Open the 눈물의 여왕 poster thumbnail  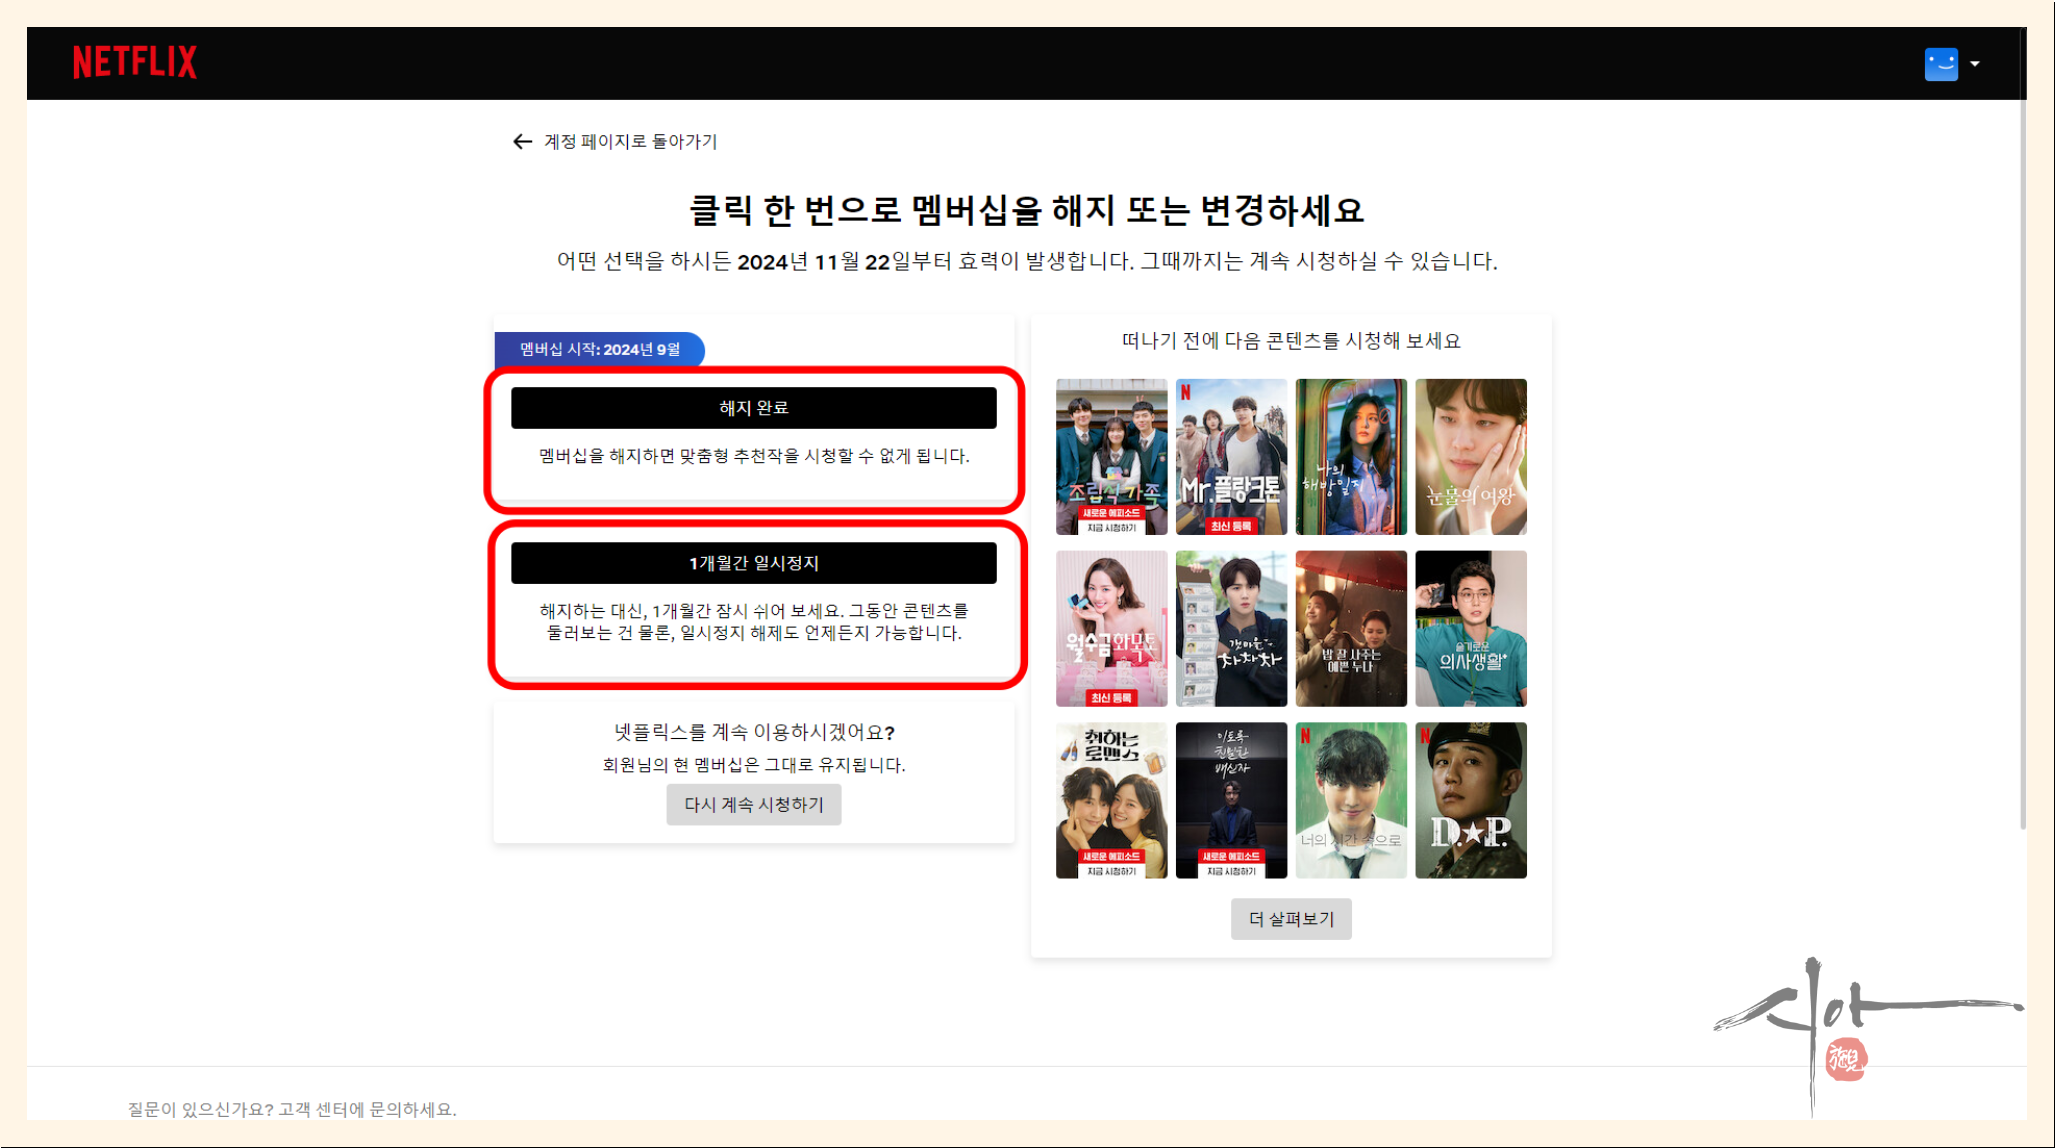pos(1470,456)
